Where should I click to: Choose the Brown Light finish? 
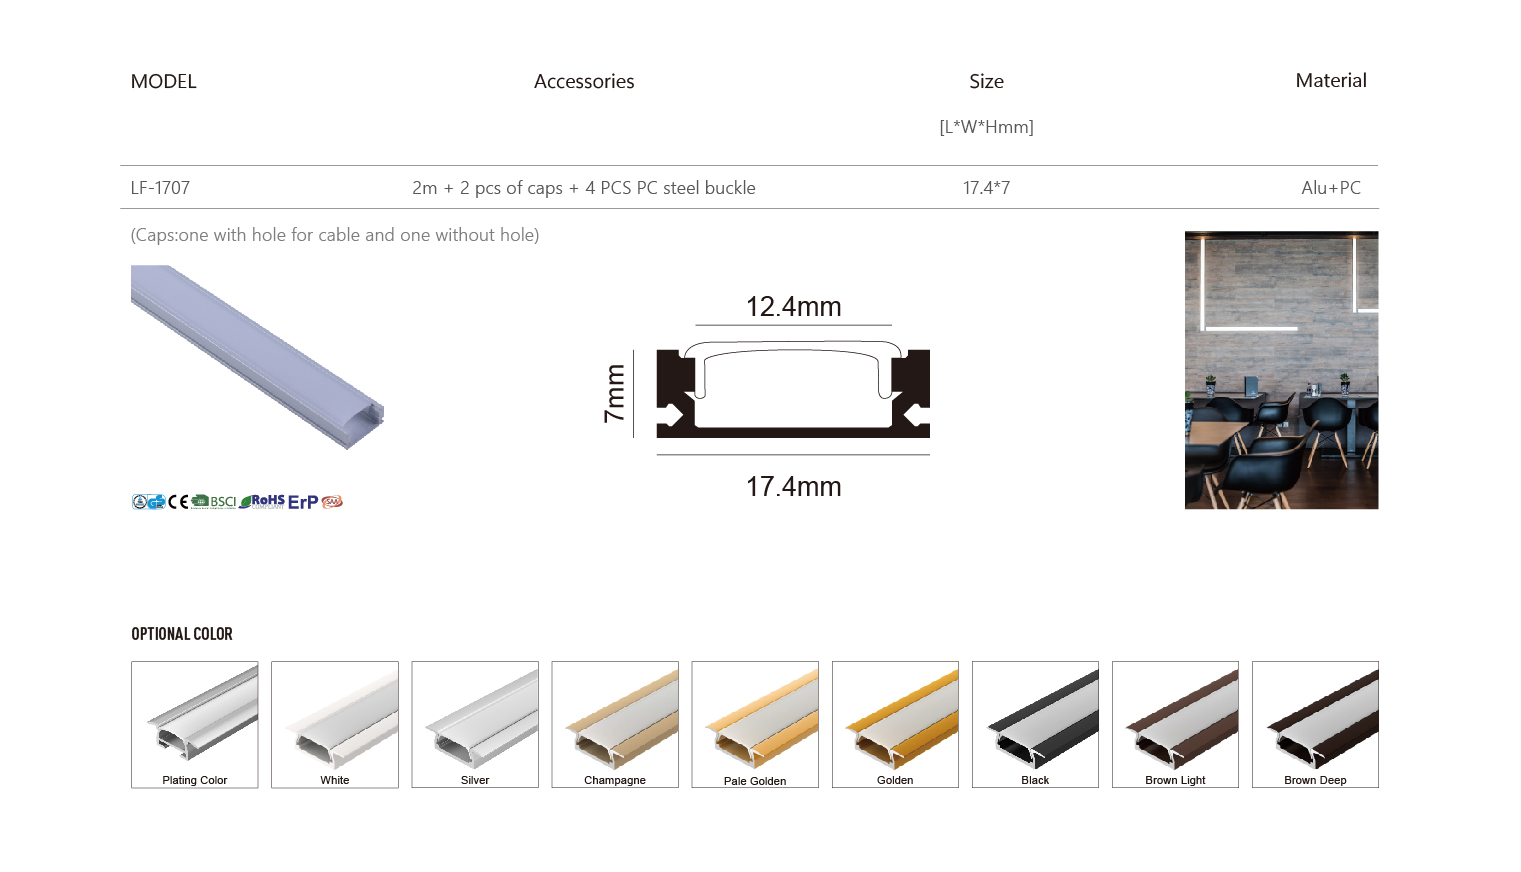[x=1175, y=724]
